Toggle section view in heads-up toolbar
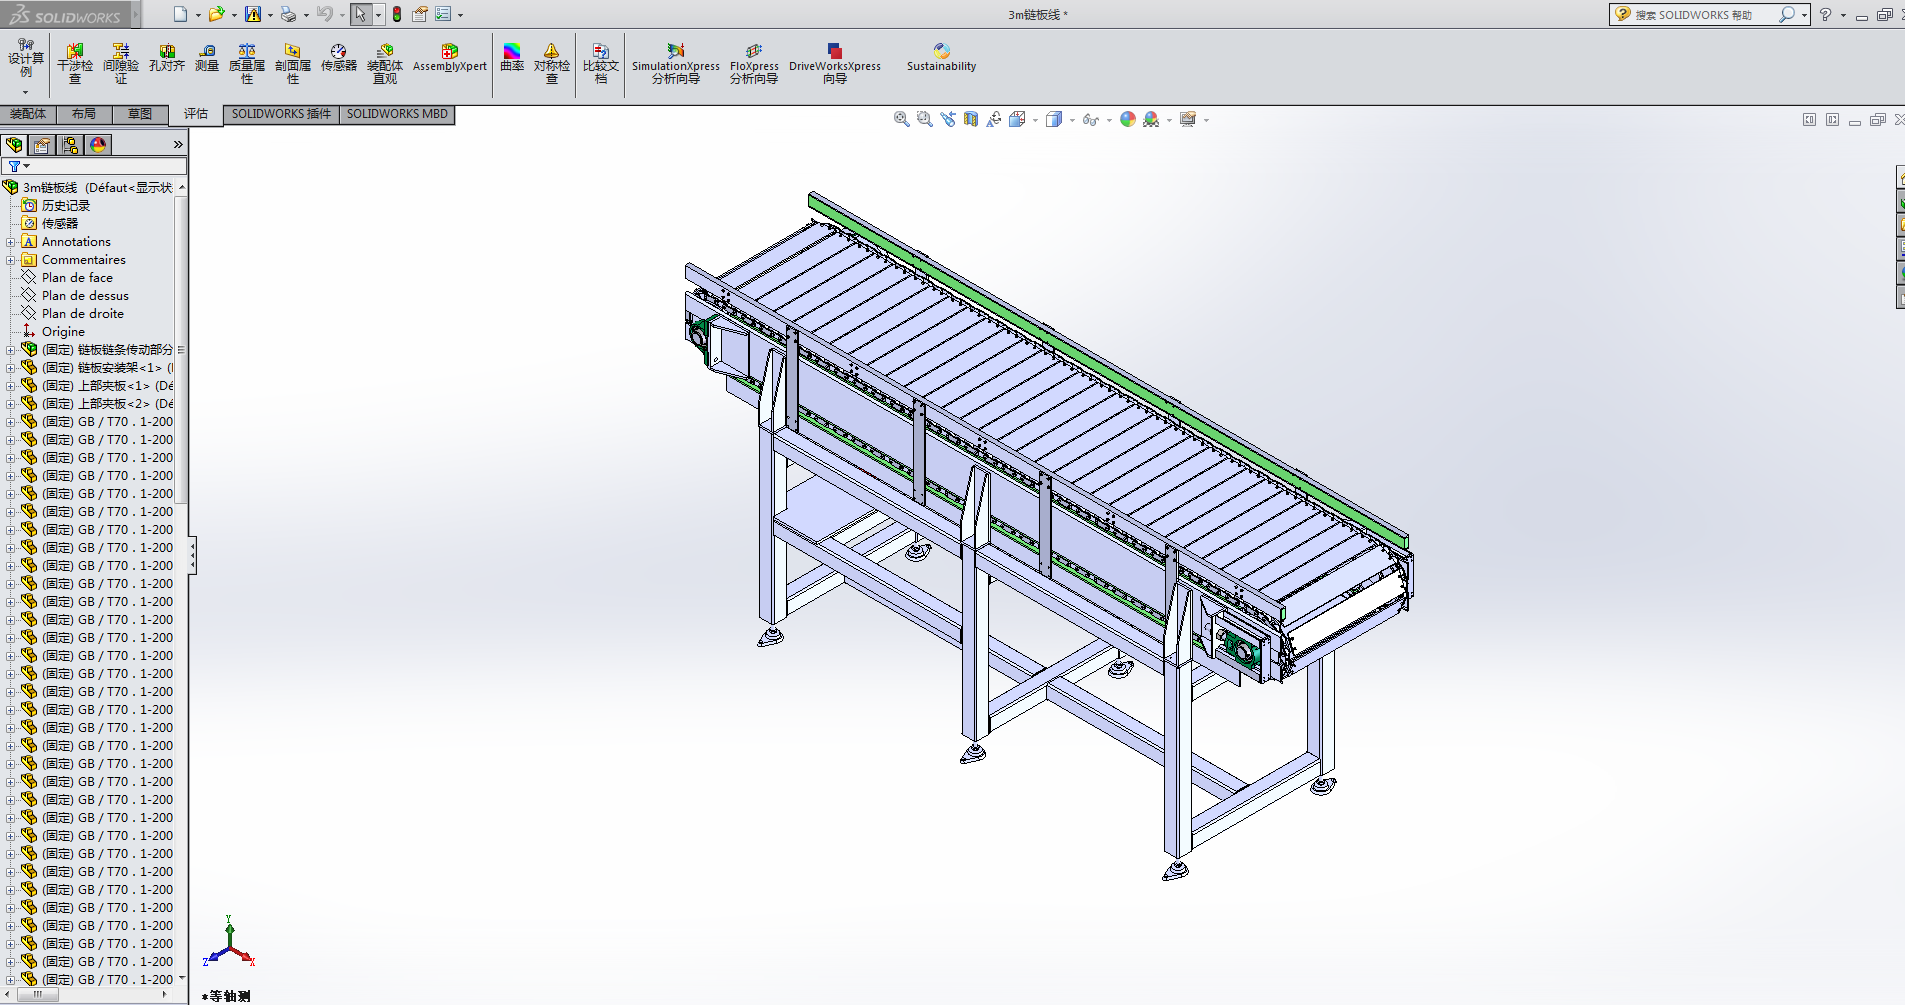The height and width of the screenshot is (1005, 1905). (x=971, y=119)
